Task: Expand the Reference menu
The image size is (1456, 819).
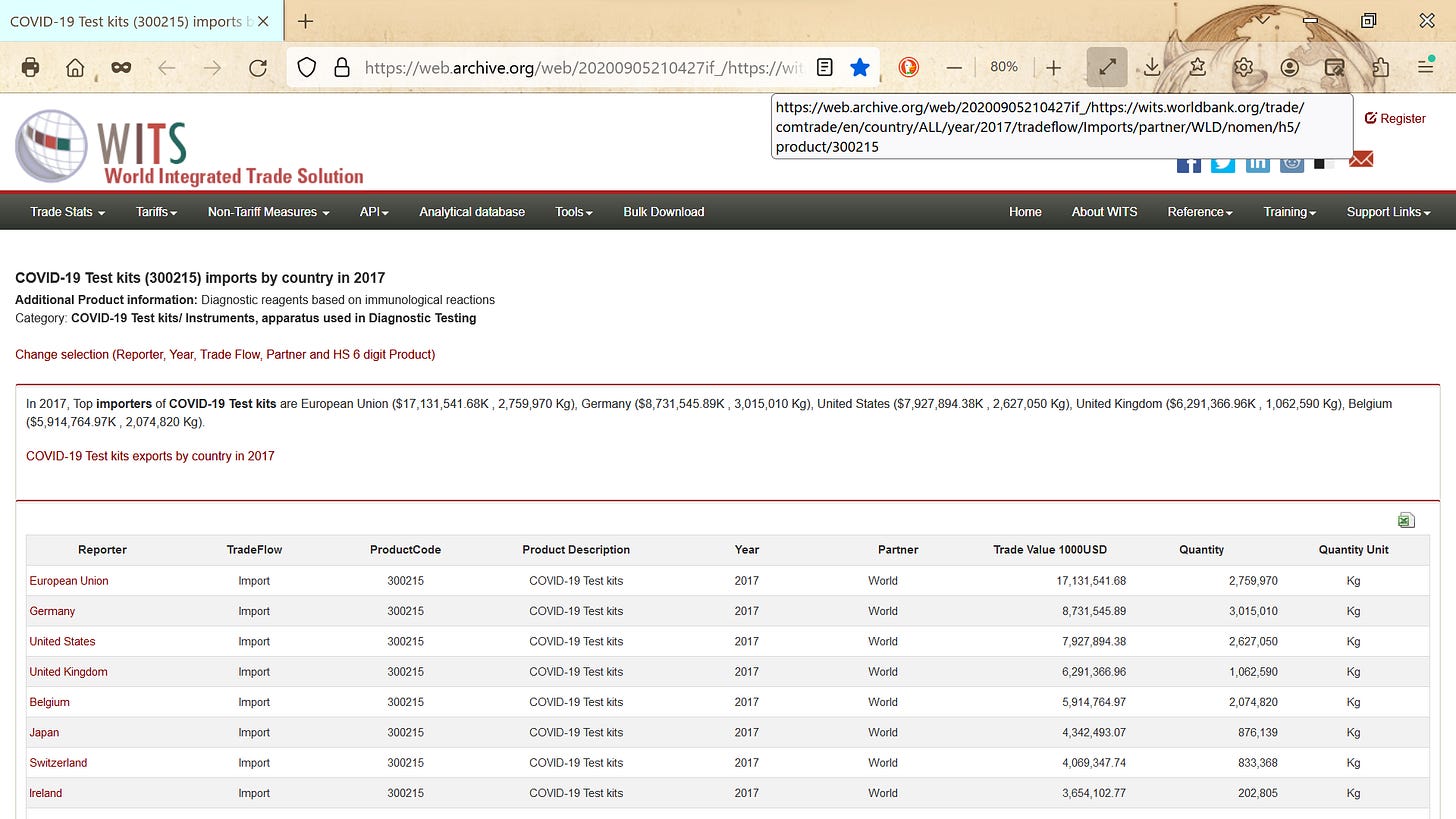Action: pyautogui.click(x=1200, y=212)
